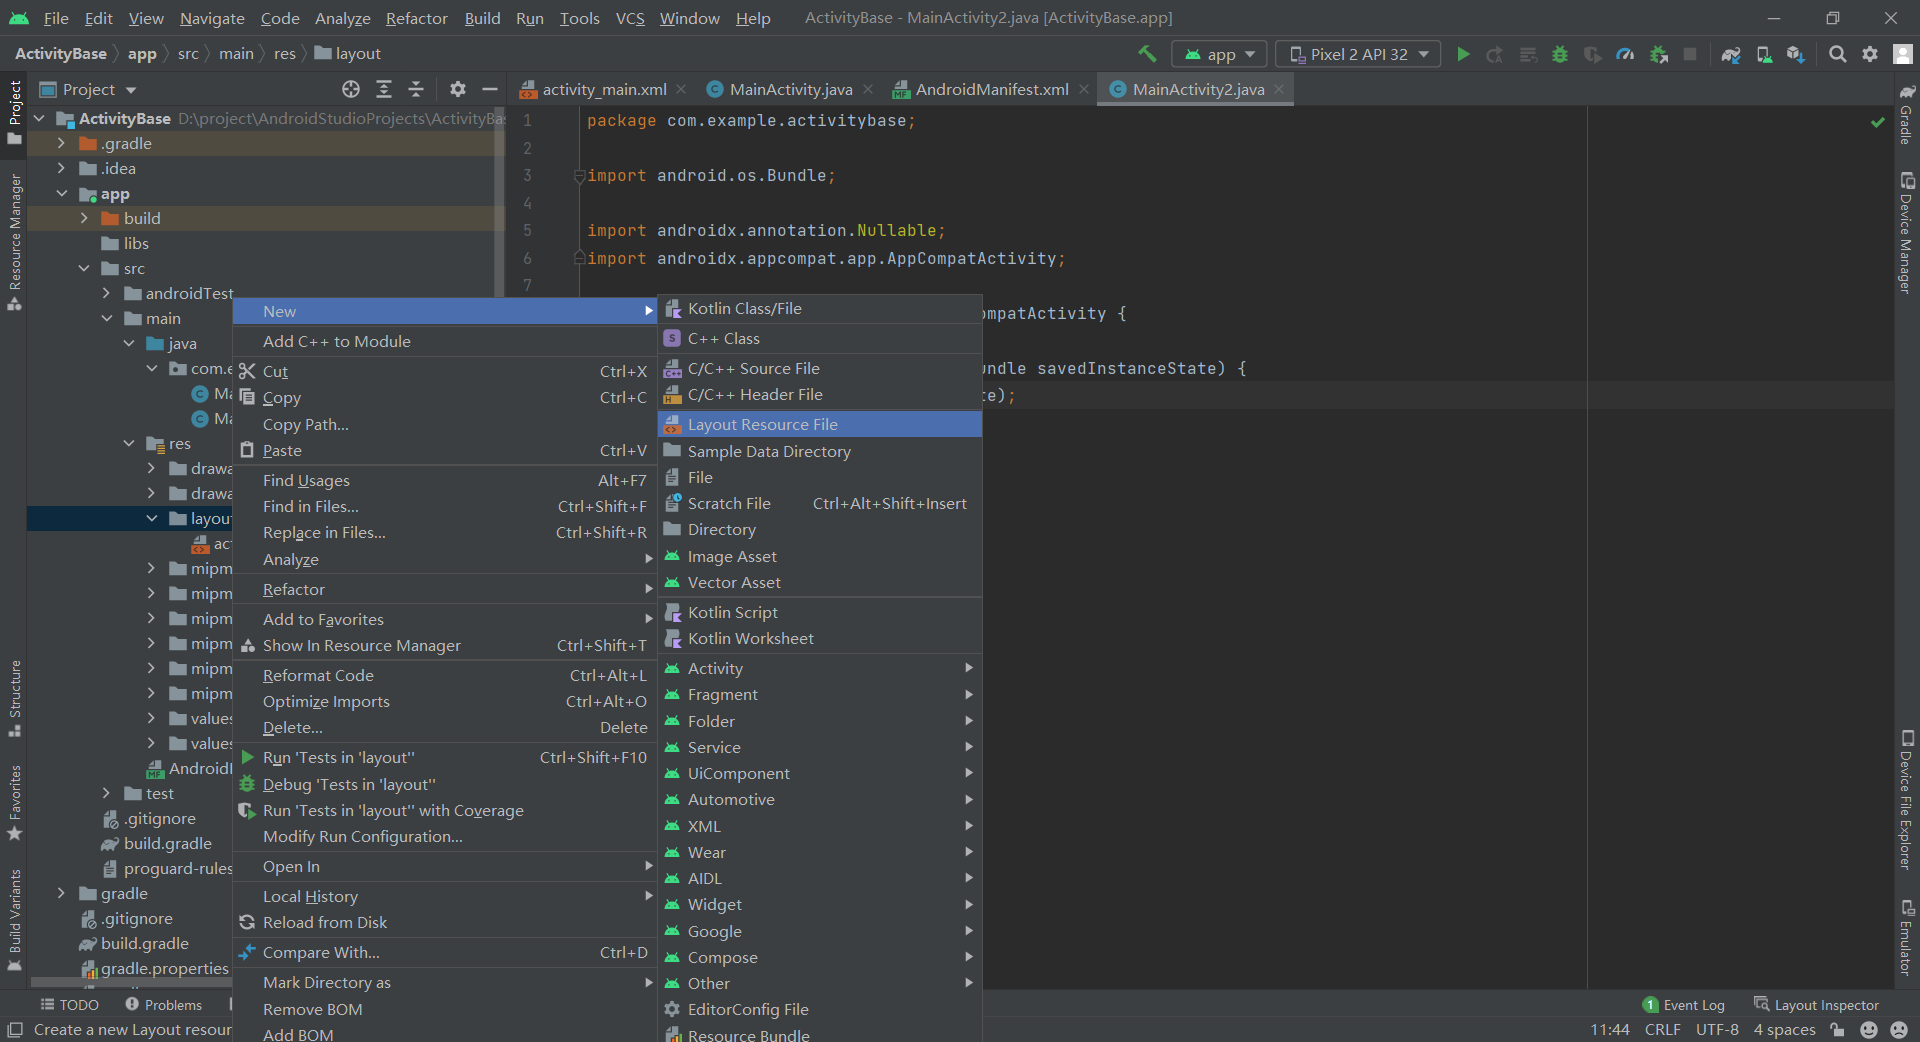Screen dimensions: 1920x1042
Task: Click the Make Project hammer icon
Action: tap(1147, 54)
